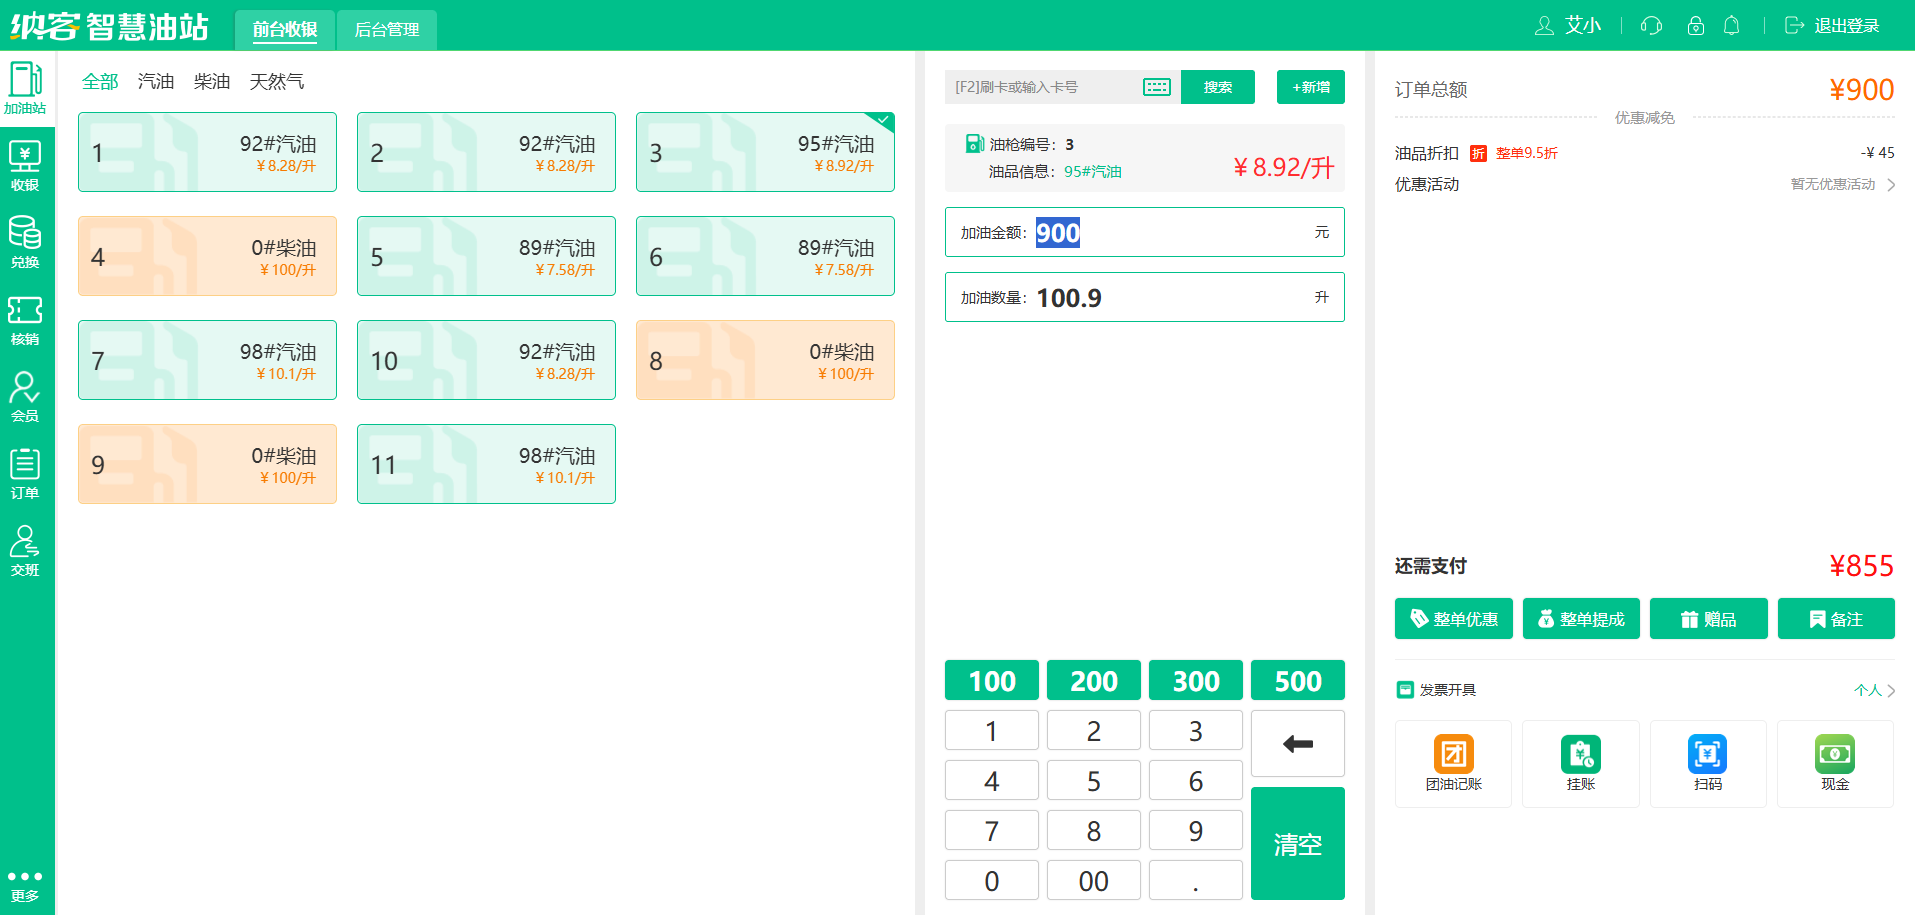Choose 挂账 credit payment method
The image size is (1915, 915).
point(1581,763)
